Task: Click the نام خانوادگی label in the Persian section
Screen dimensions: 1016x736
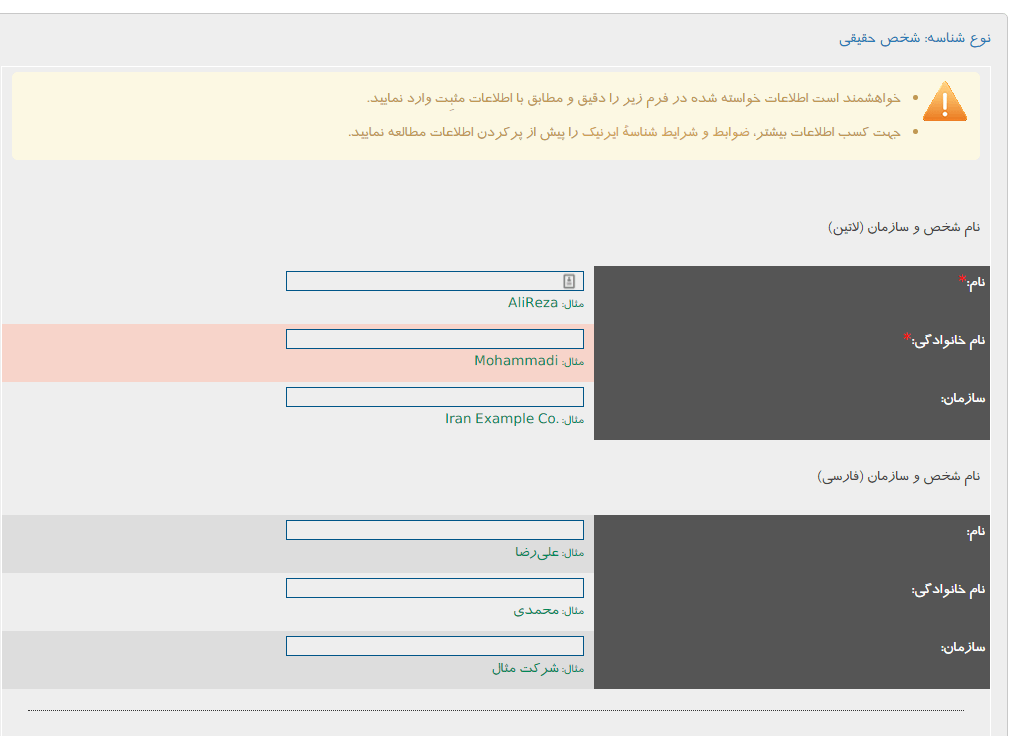Action: 948,589
